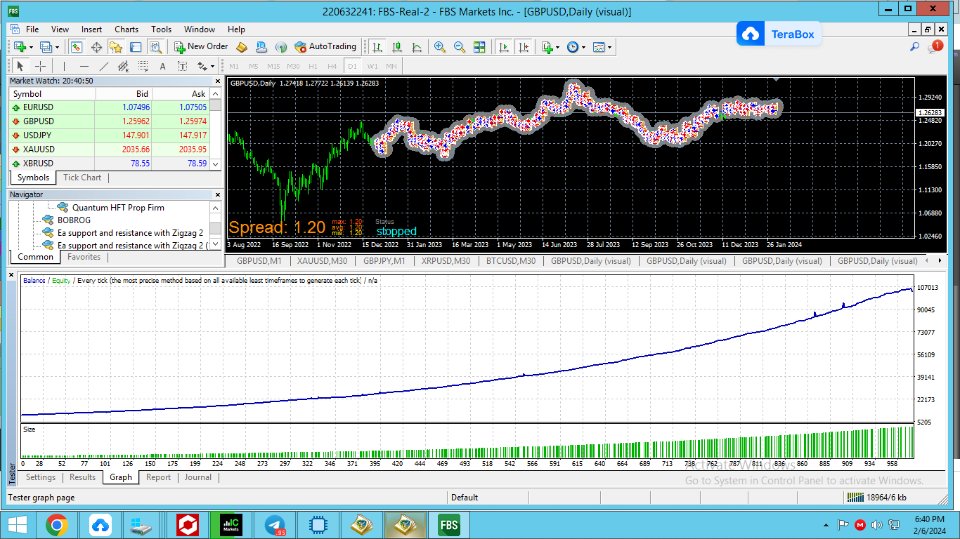Switch the chart to candlesticks
This screenshot has width=960, height=539.
397,47
